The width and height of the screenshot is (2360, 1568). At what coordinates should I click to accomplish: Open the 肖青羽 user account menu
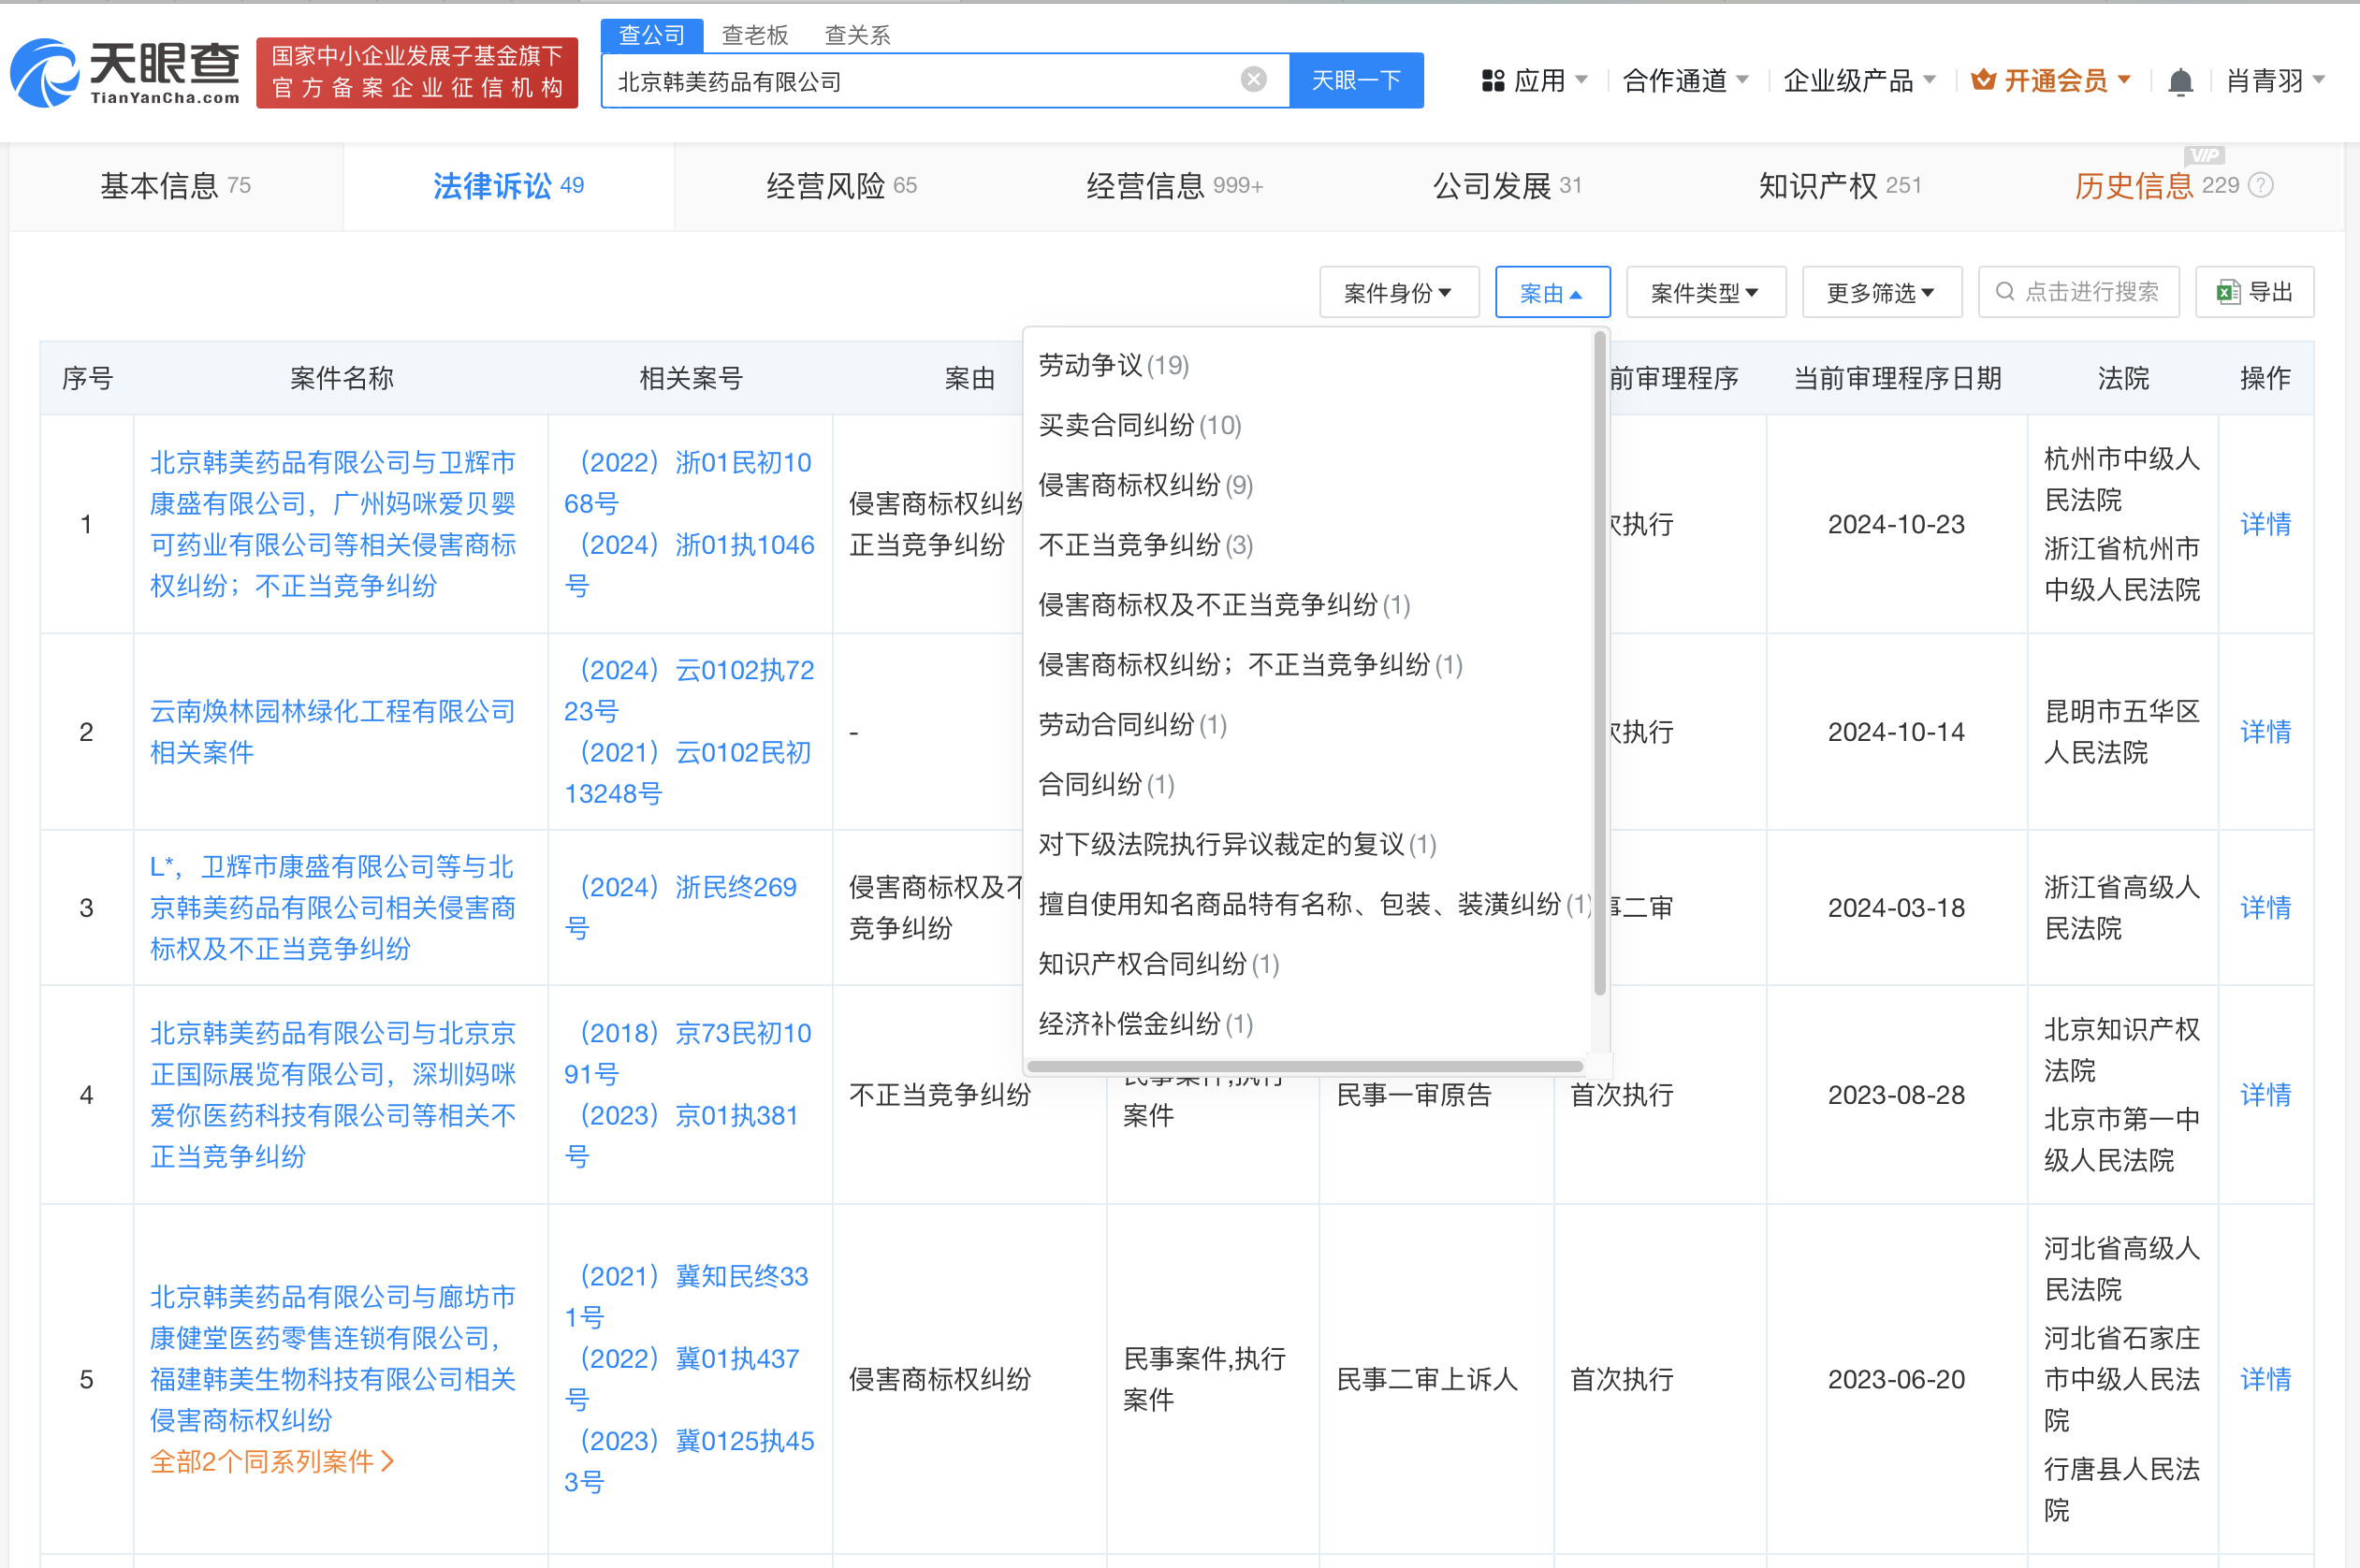2276,81
